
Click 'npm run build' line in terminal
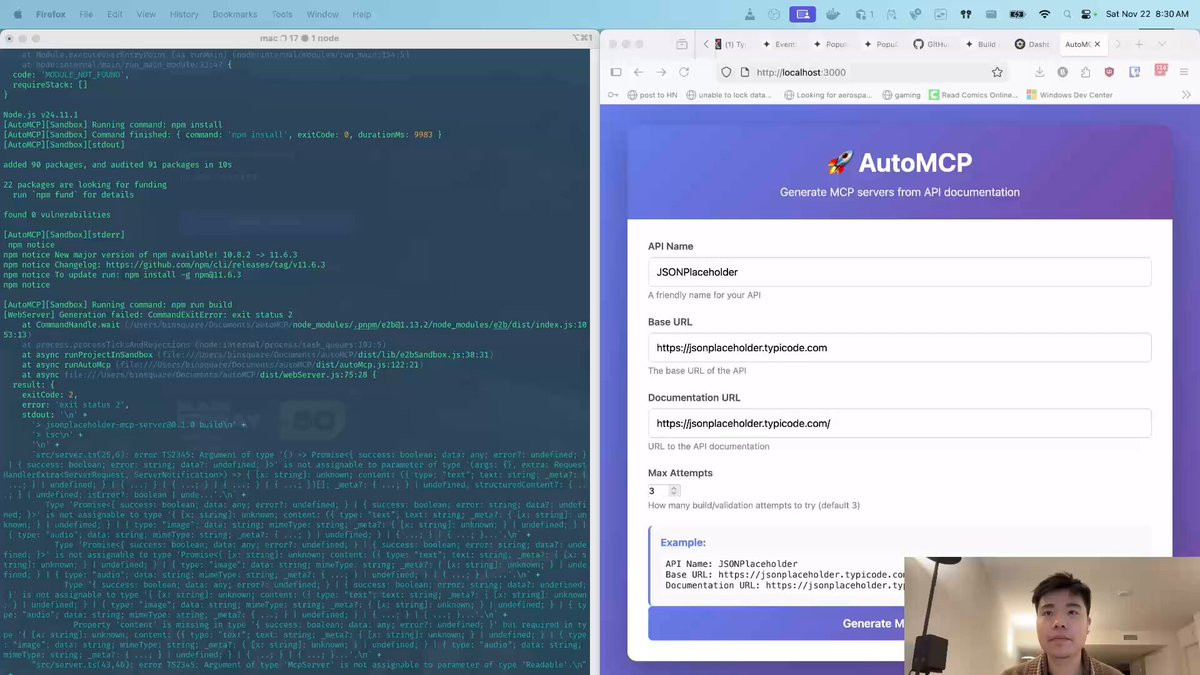pyautogui.click(x=118, y=304)
